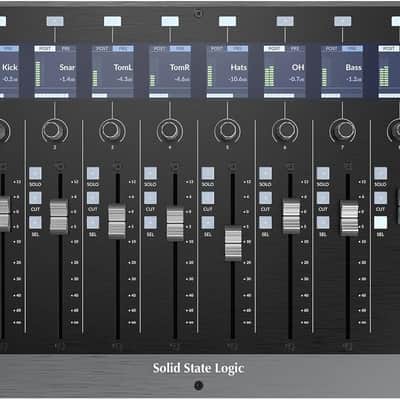Select the Bass channel with SEL
This screenshot has width=400, height=400.
click(x=323, y=223)
